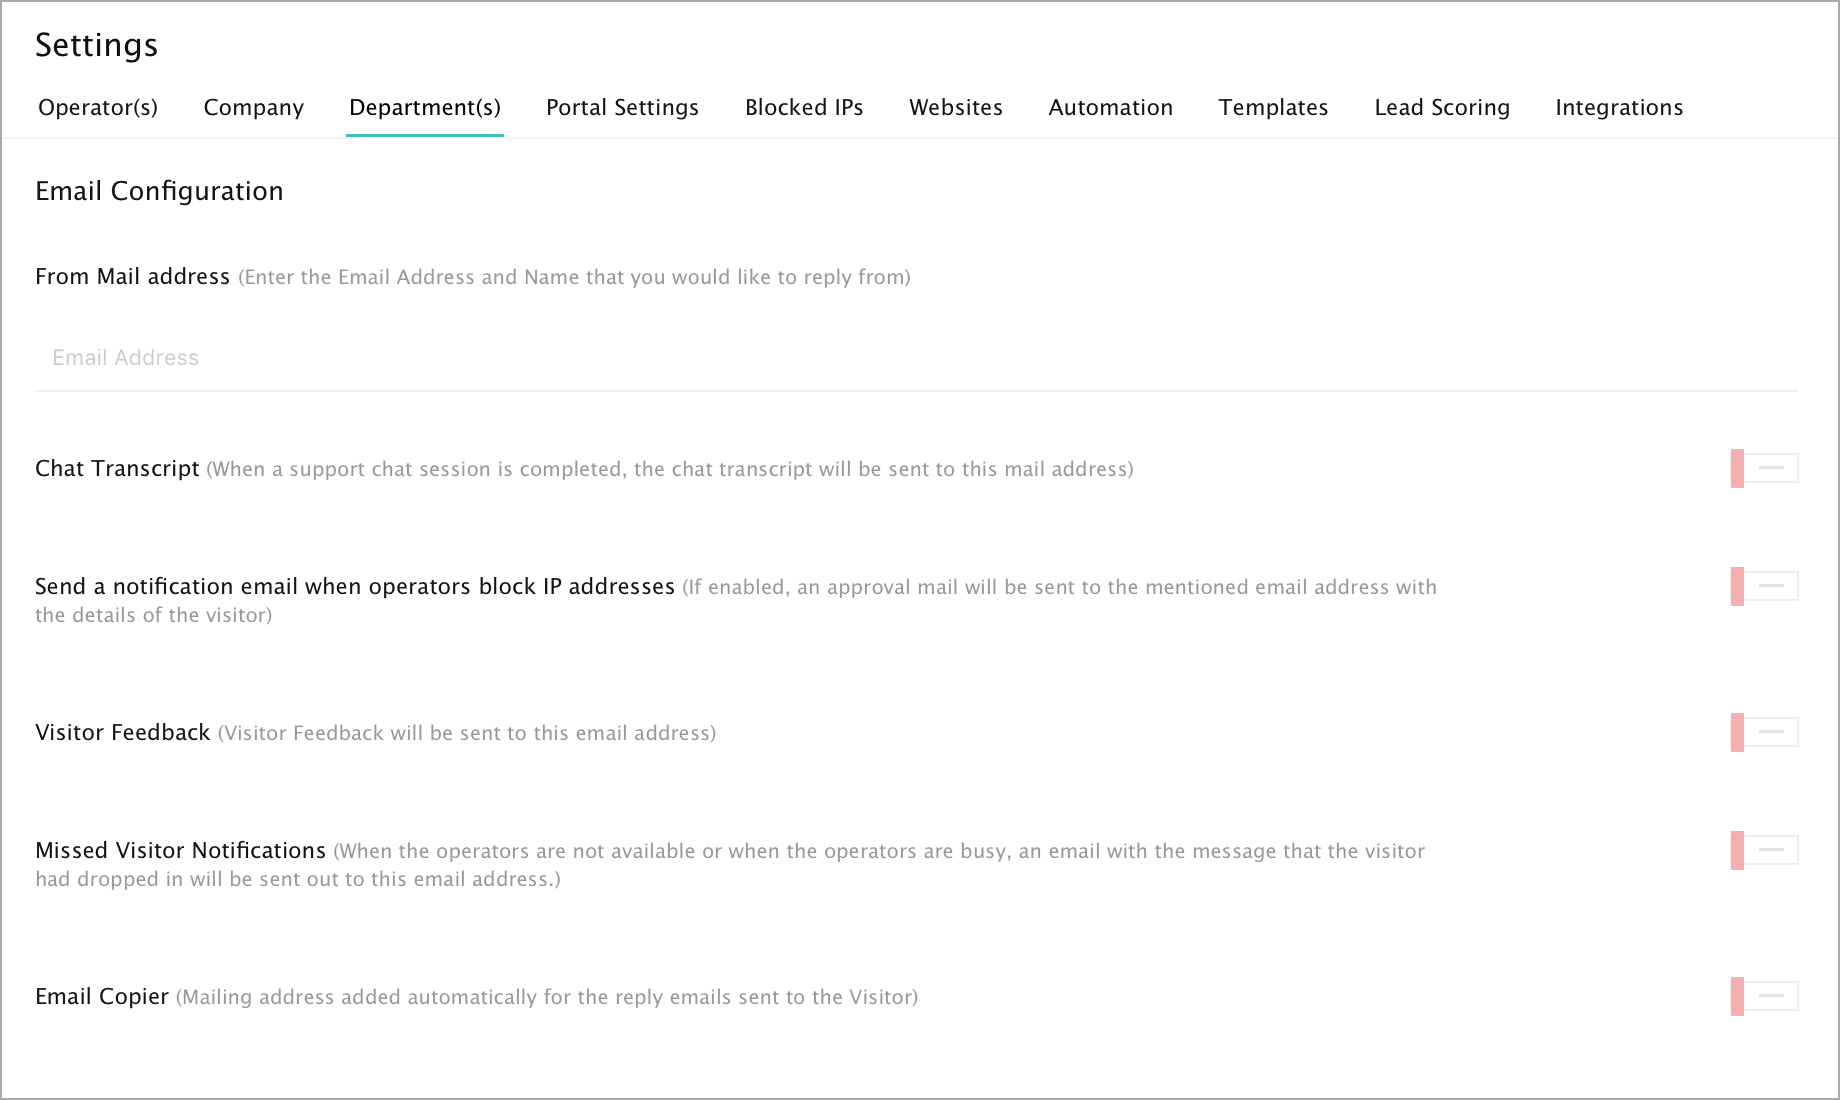The height and width of the screenshot is (1100, 1840).
Task: Select the Department(s) tab
Action: tap(425, 107)
